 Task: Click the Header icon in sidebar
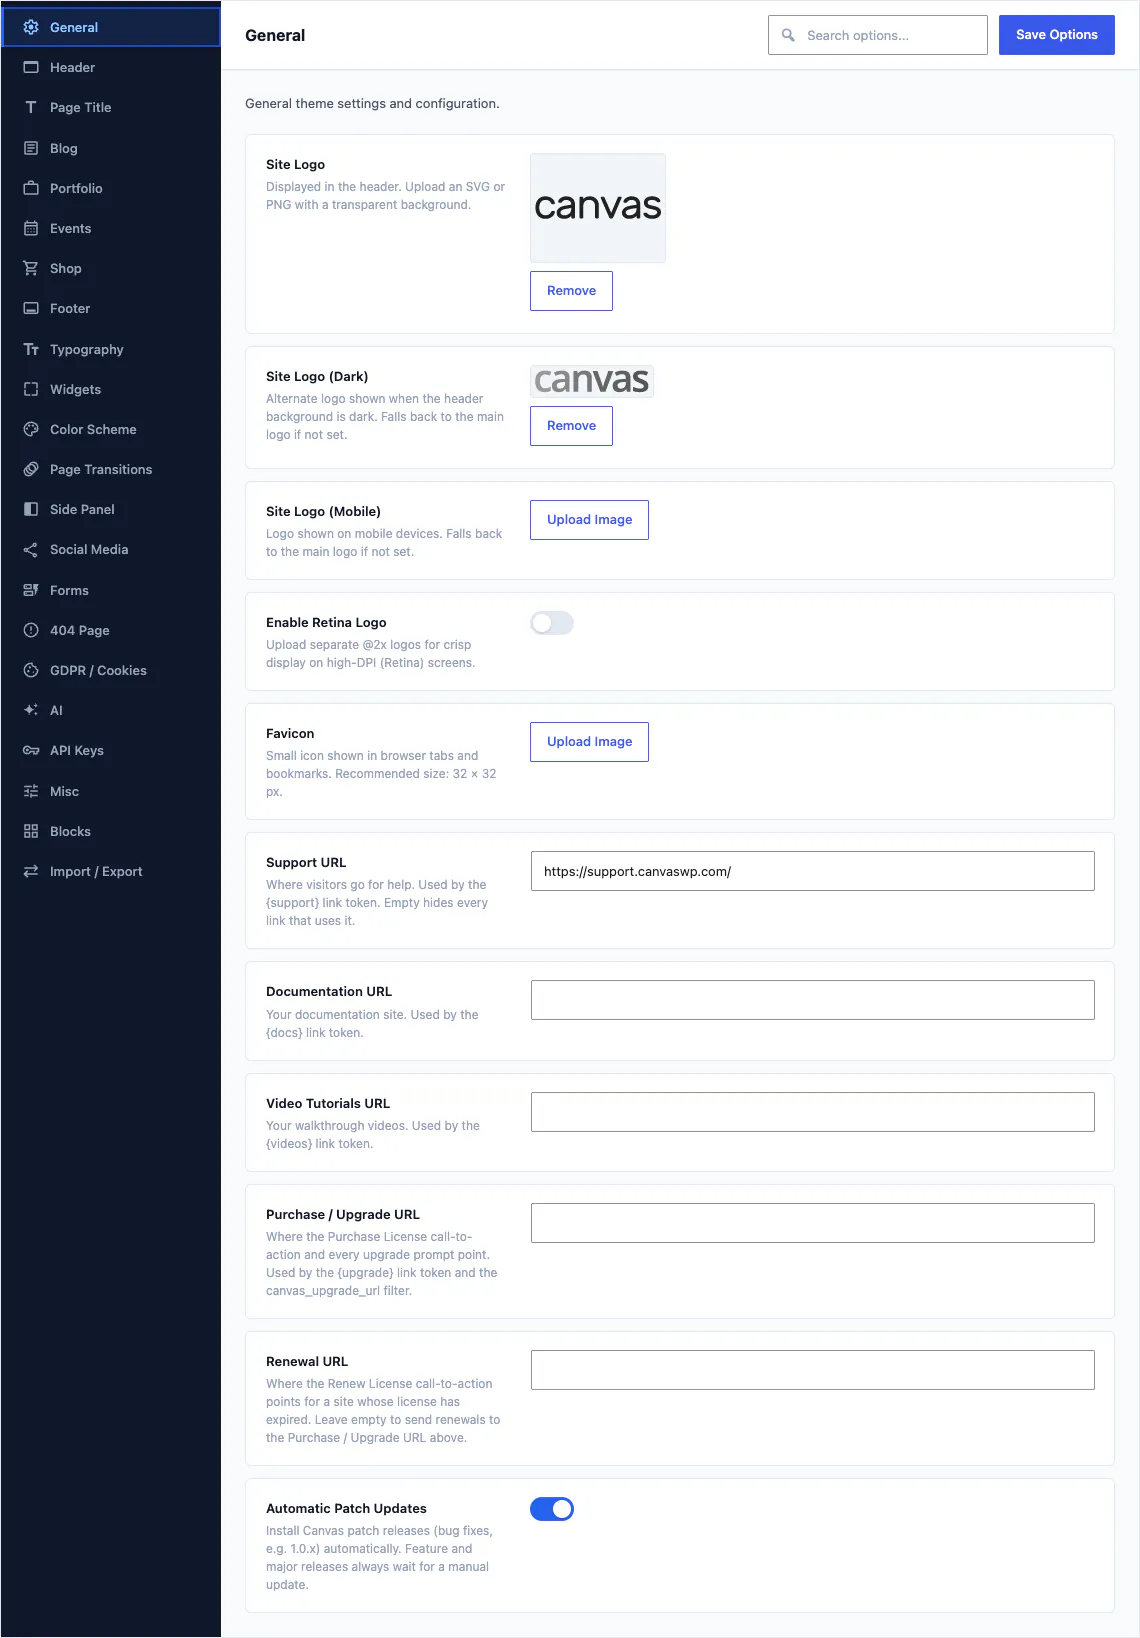click(x=31, y=67)
